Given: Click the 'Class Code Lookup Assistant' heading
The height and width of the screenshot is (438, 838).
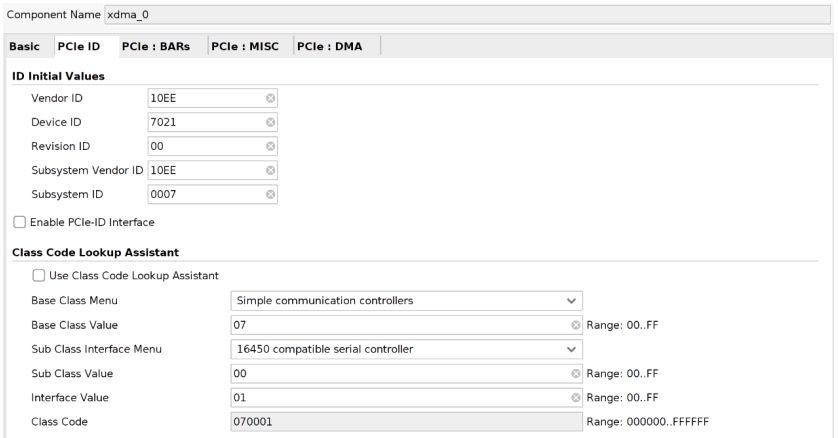Looking at the screenshot, I should (x=96, y=253).
